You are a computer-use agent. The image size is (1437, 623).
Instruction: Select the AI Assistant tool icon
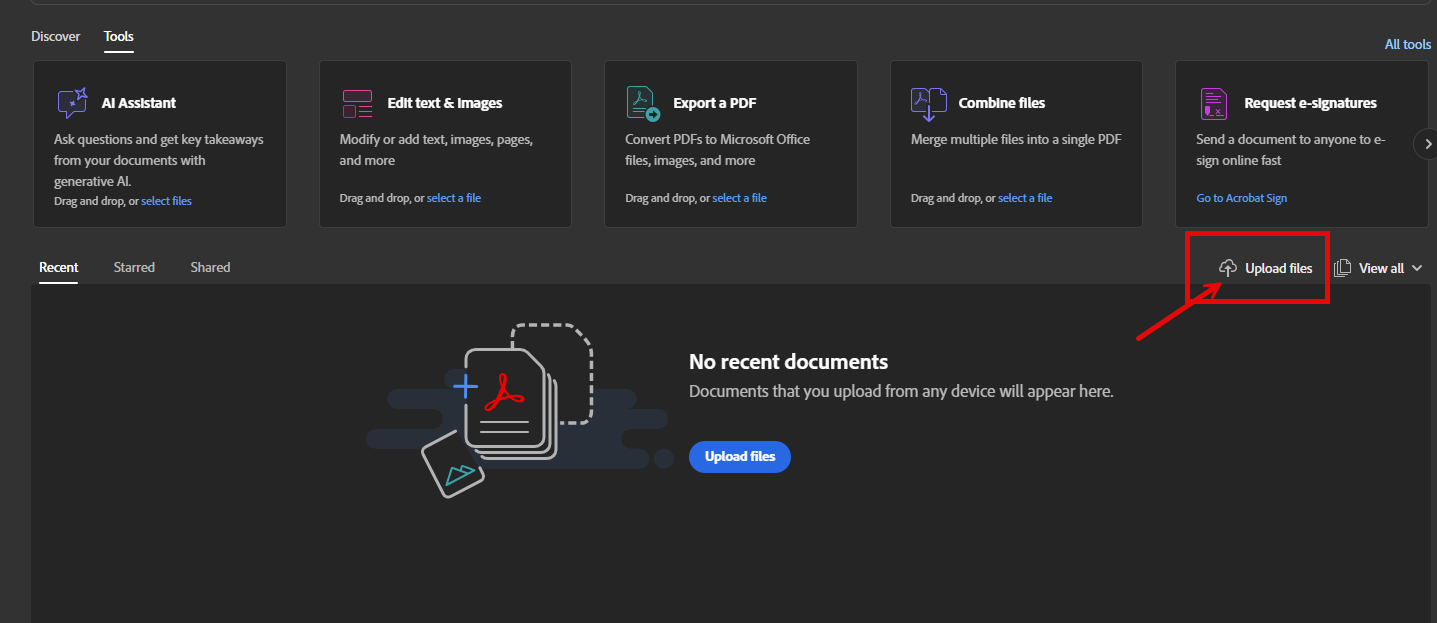(x=71, y=103)
